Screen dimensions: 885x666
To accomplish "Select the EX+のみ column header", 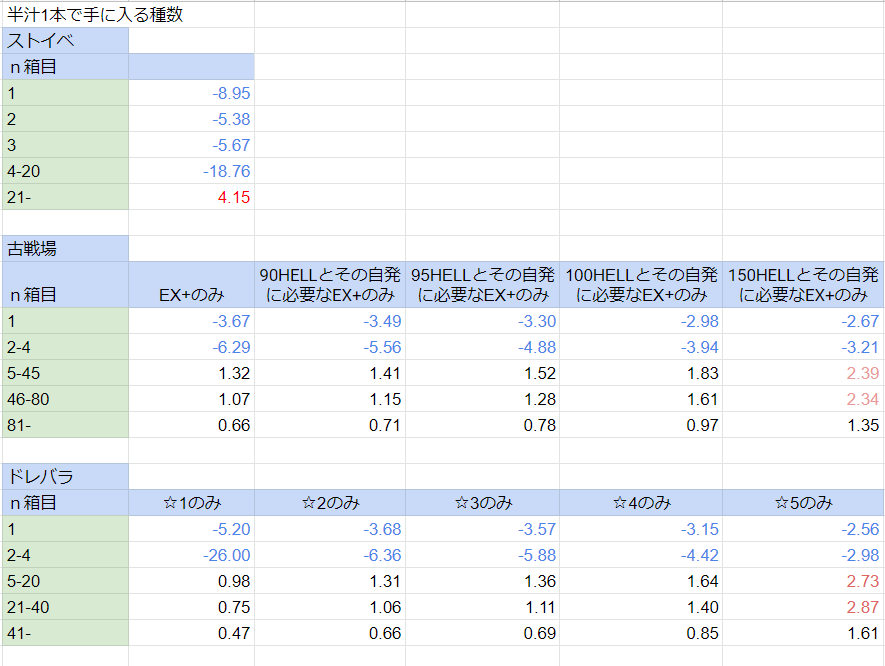I will click(x=191, y=284).
